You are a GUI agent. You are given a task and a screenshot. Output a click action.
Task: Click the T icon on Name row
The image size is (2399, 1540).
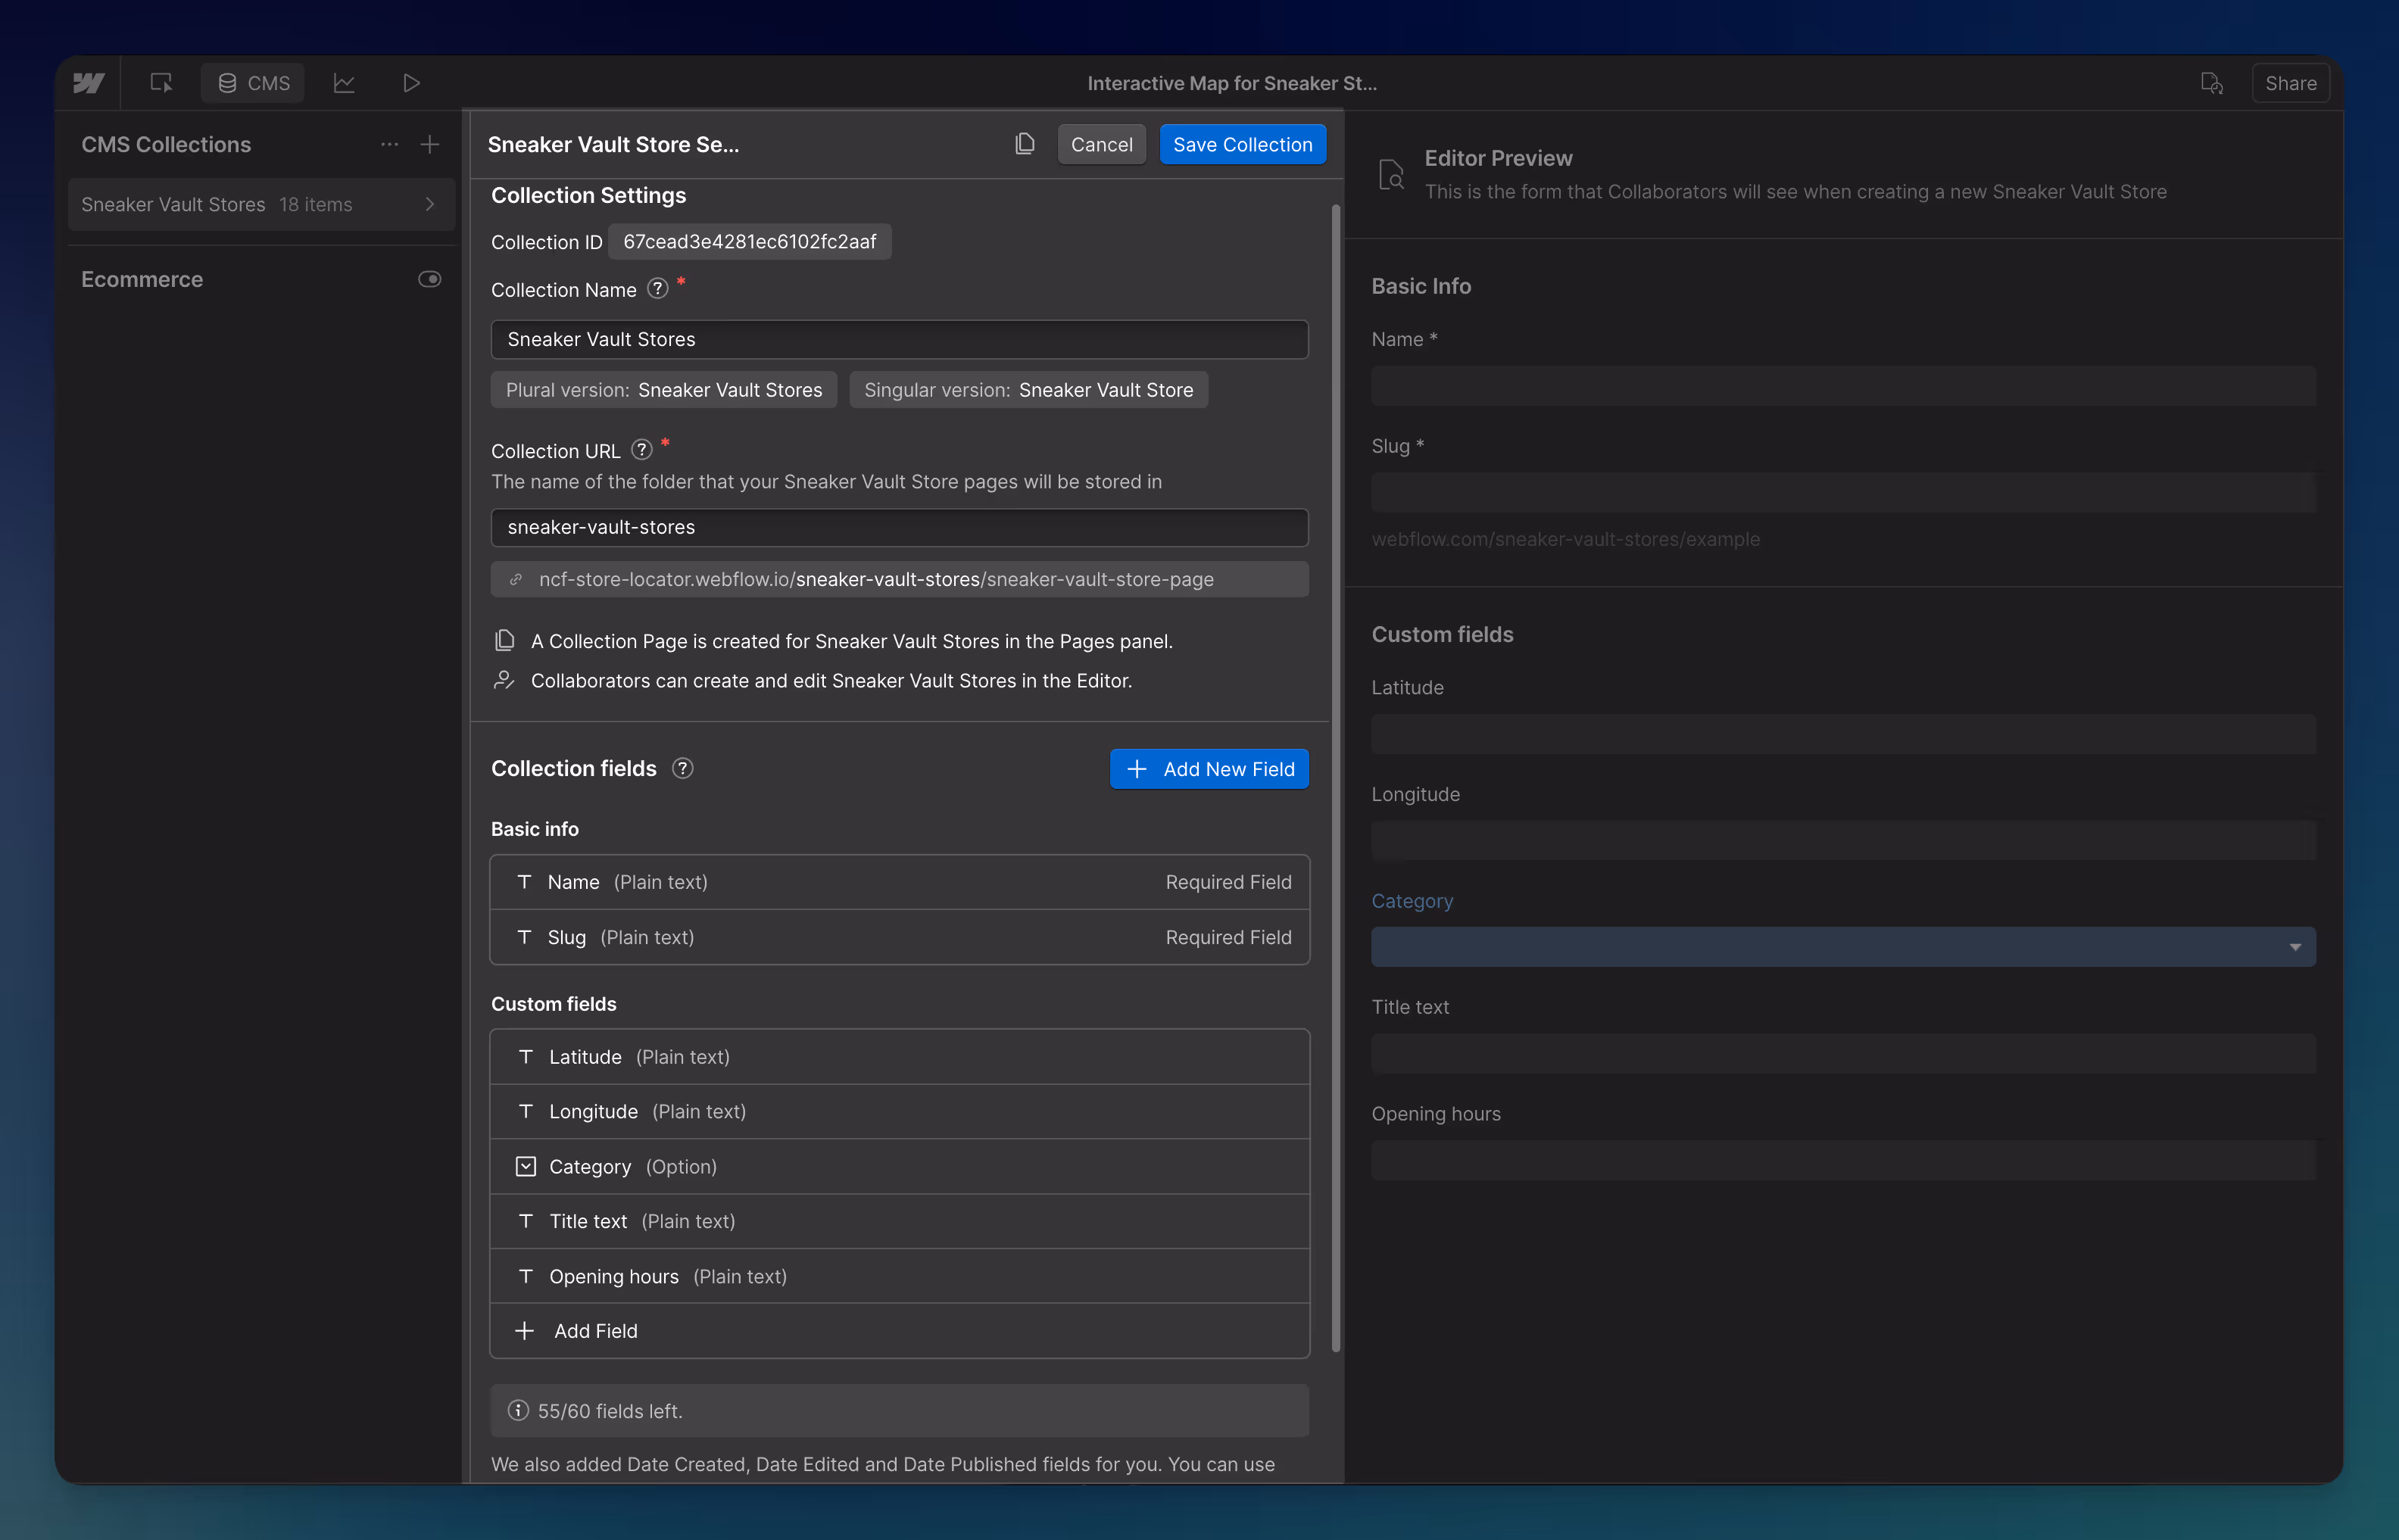point(524,881)
